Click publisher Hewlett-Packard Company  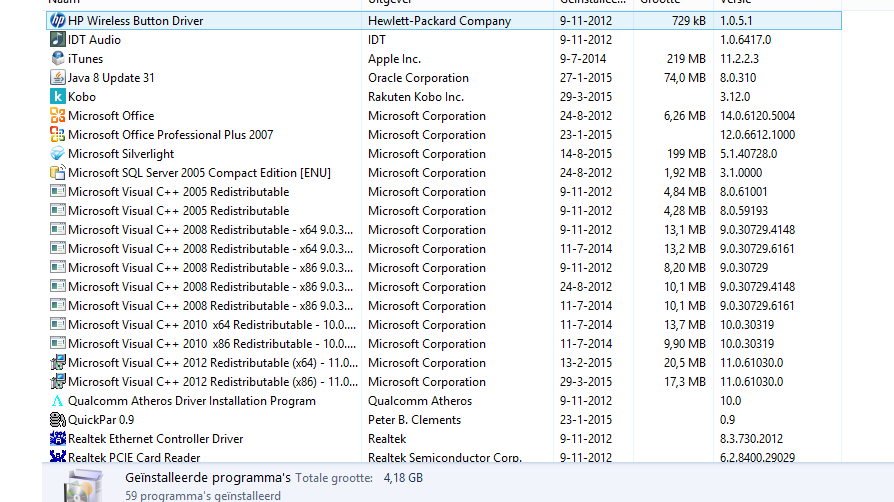439,21
